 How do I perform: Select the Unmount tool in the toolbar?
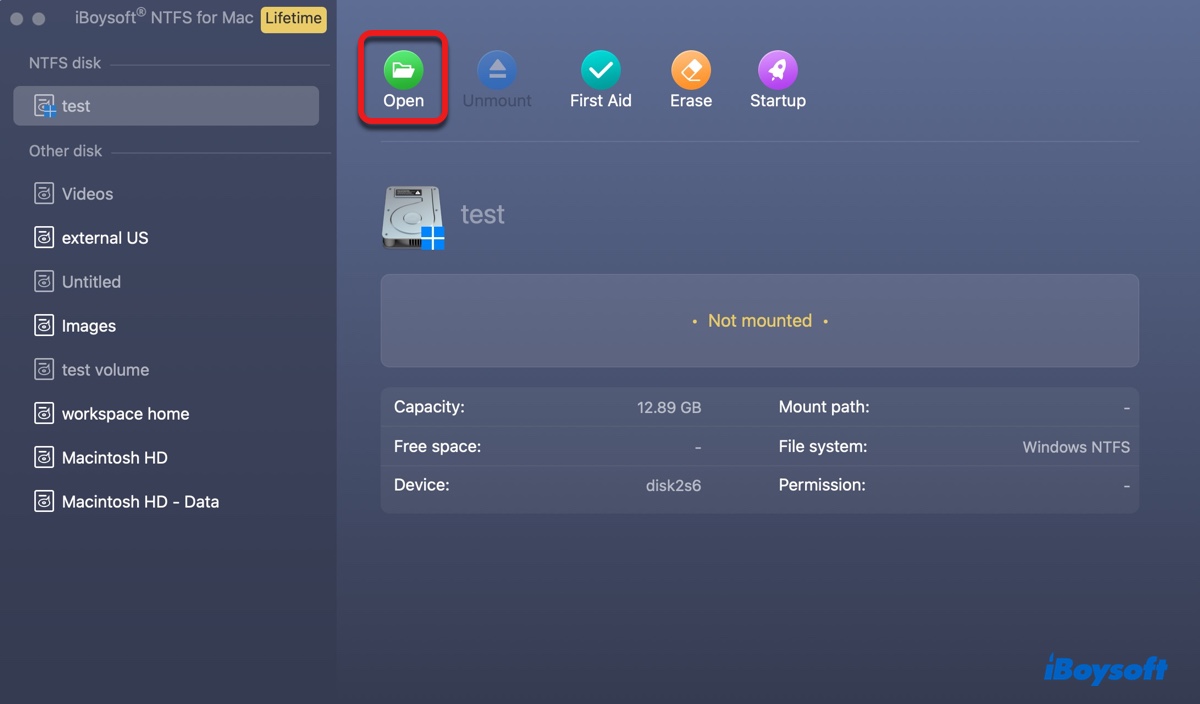coord(497,79)
